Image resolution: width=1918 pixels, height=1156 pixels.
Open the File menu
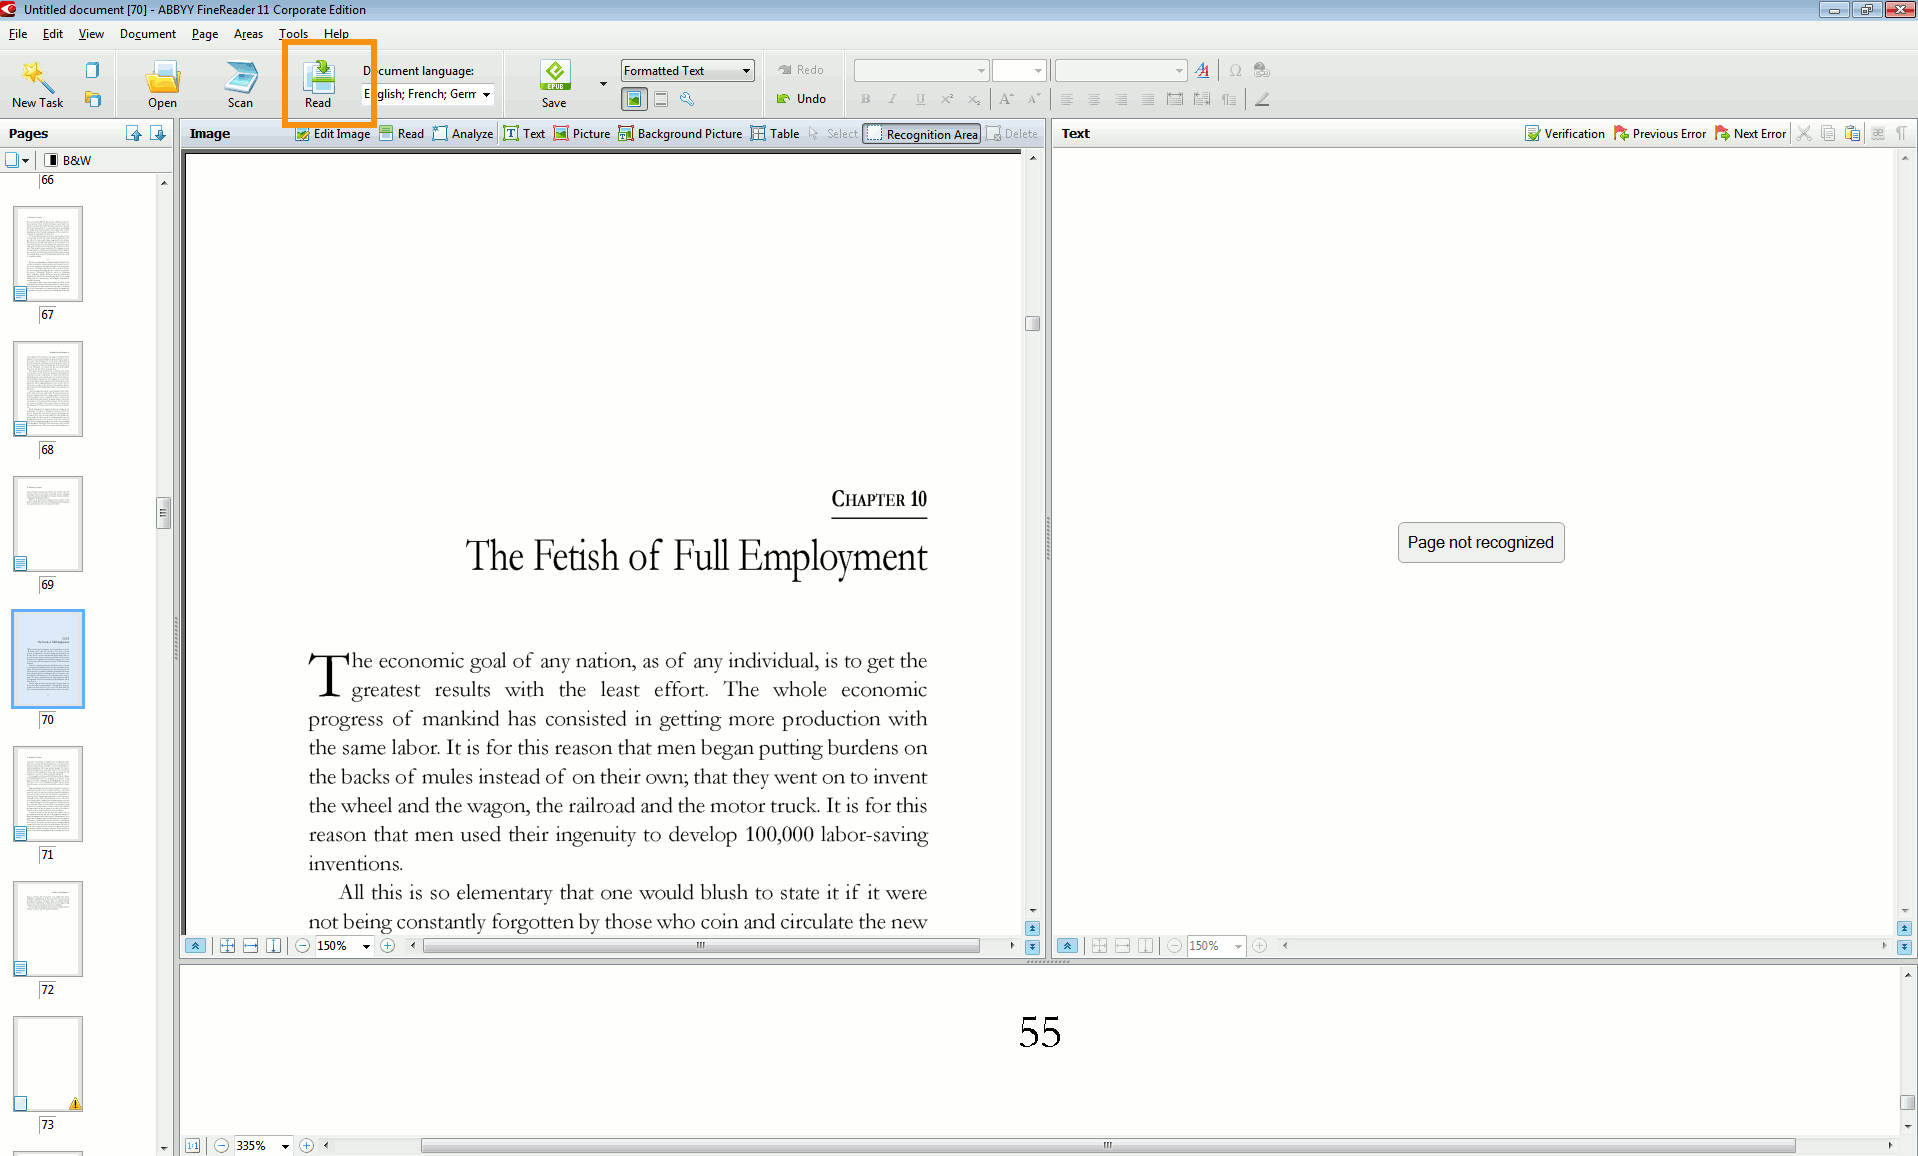[x=18, y=34]
